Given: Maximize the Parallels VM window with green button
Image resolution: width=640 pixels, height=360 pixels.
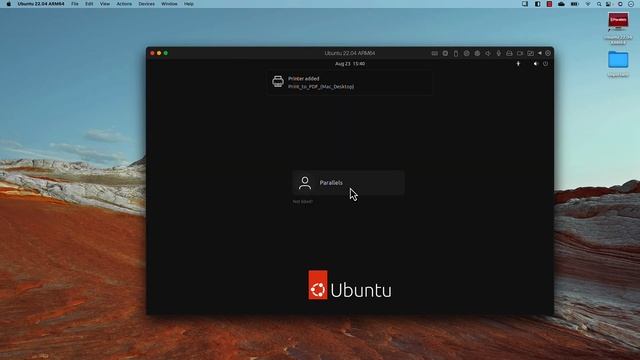Looking at the screenshot, I should coord(166,53).
